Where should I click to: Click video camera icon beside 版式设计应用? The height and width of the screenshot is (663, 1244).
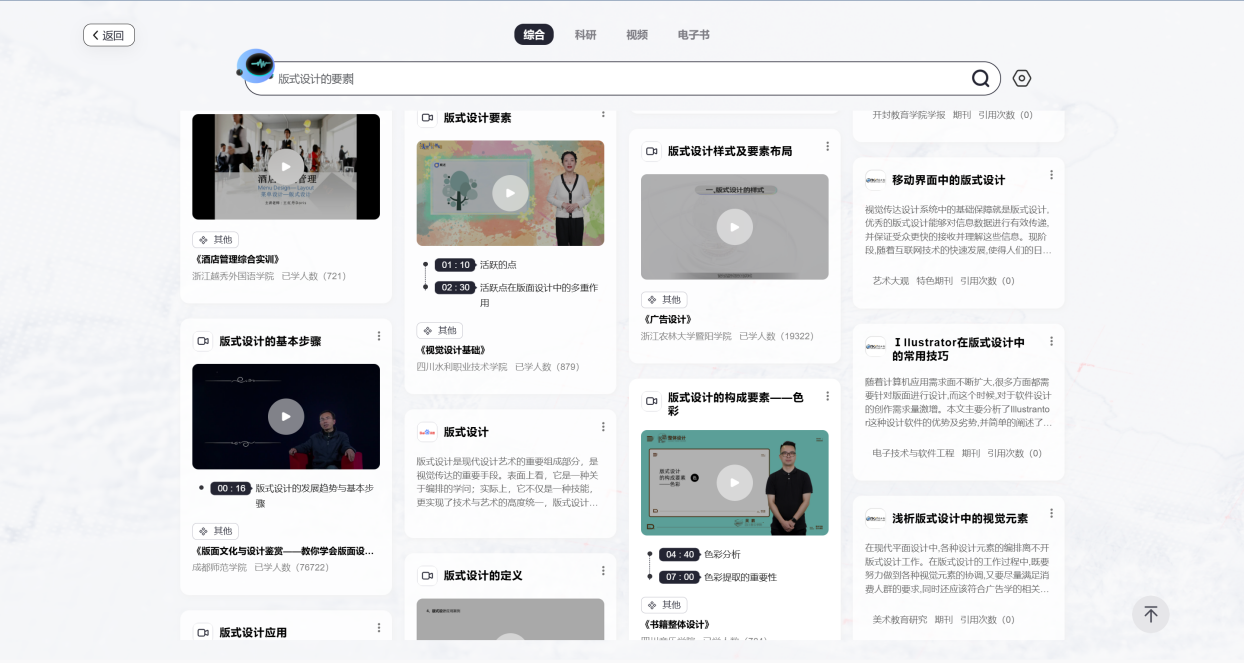(x=203, y=633)
